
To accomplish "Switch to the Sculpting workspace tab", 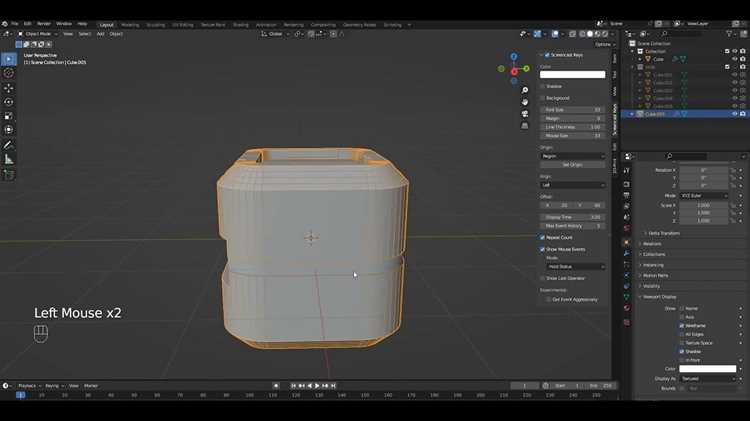I will [155, 25].
